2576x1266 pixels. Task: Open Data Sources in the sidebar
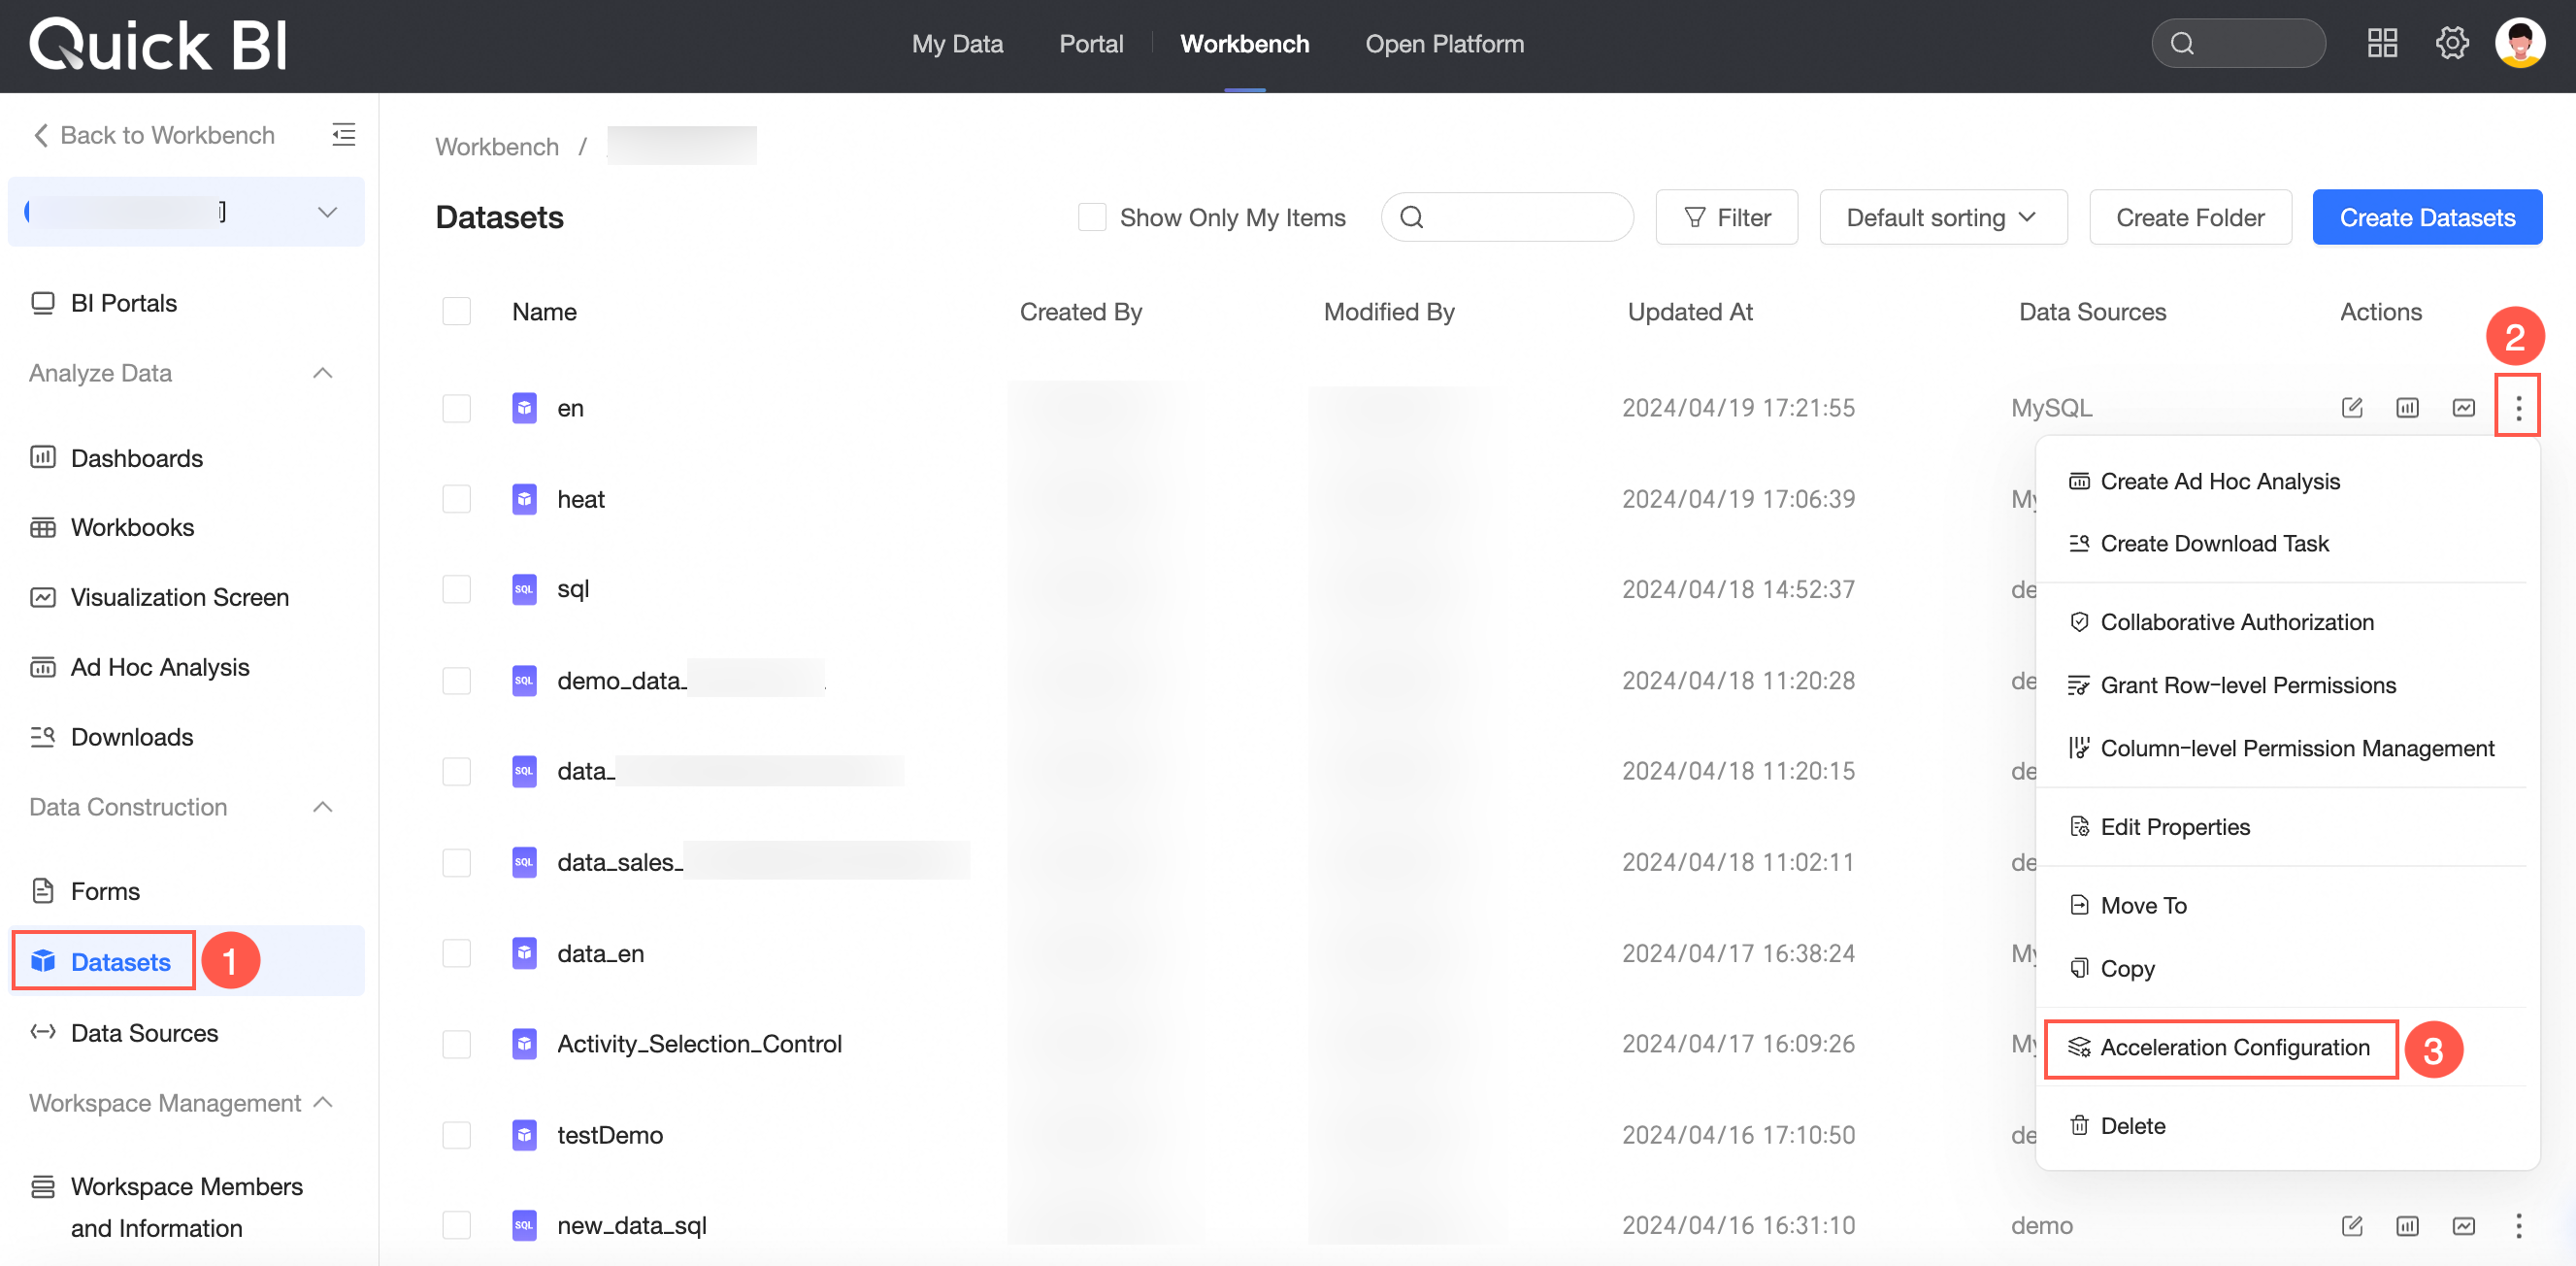coord(144,1032)
